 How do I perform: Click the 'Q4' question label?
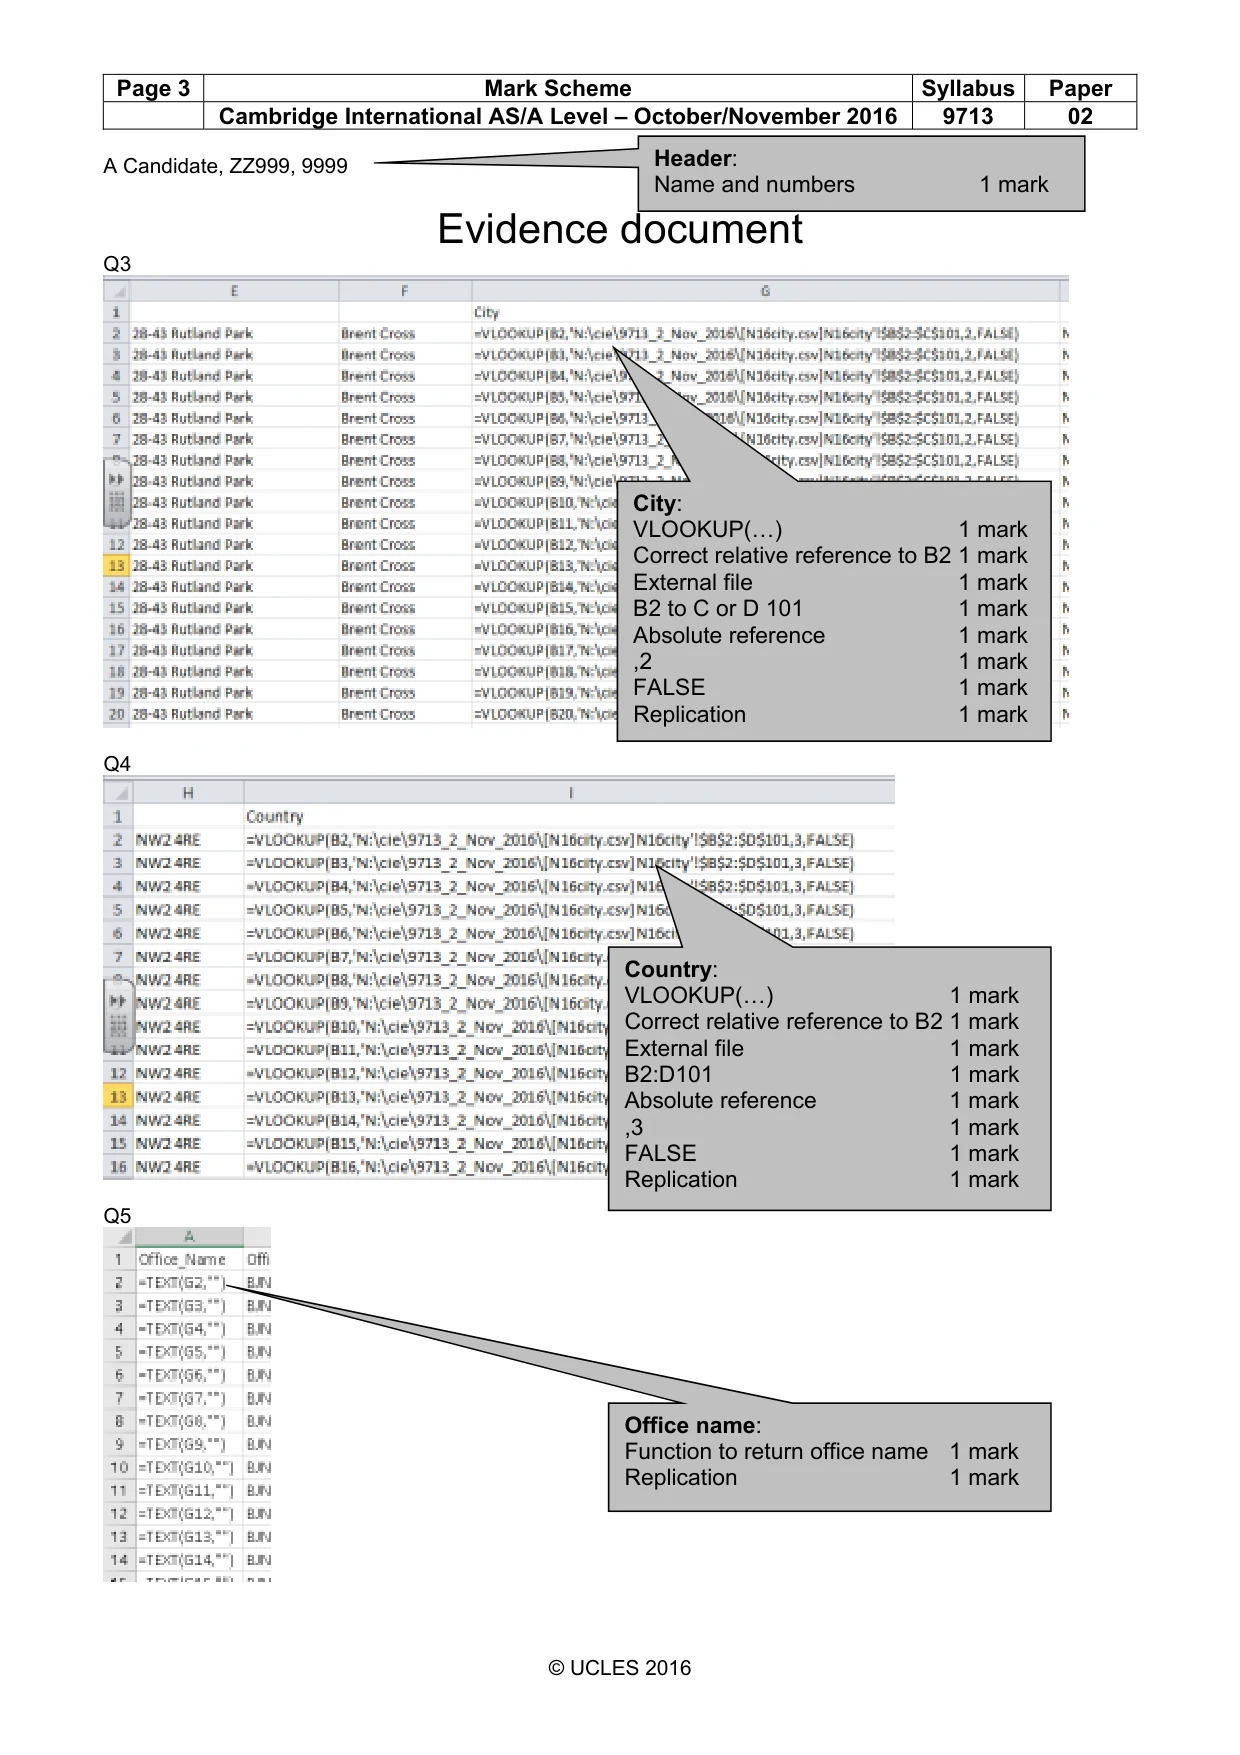[x=117, y=764]
